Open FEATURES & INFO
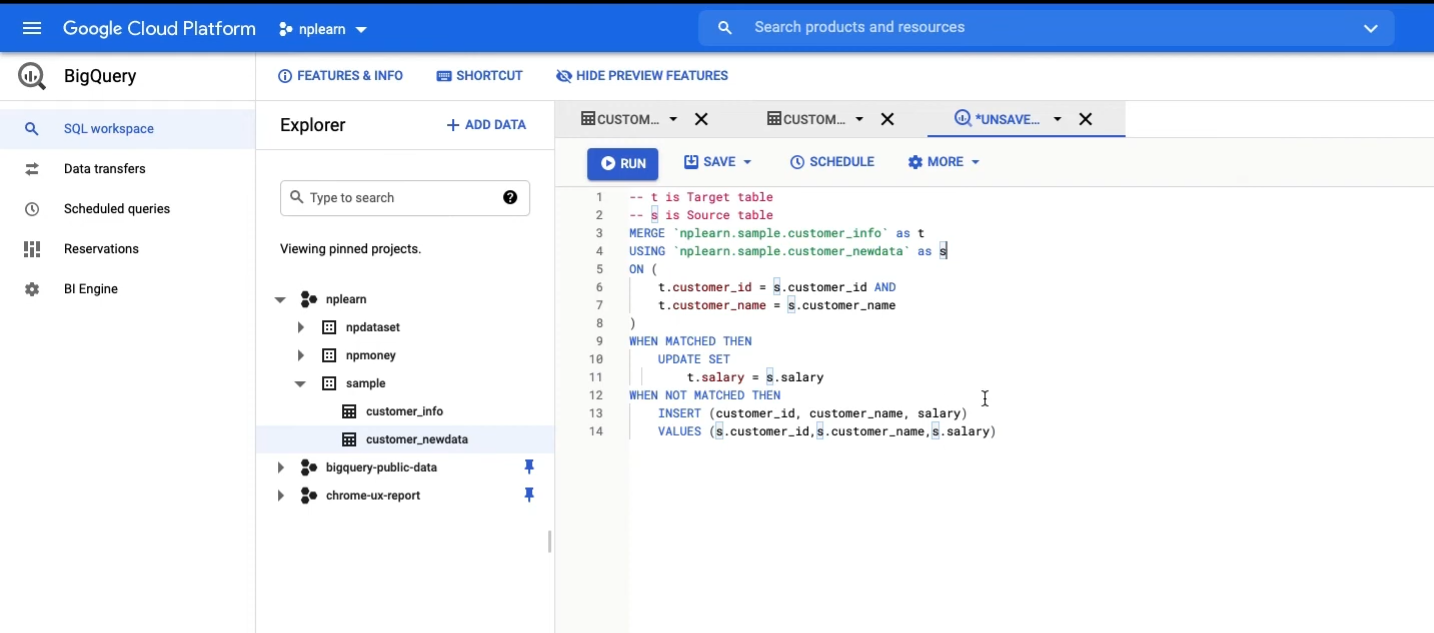The image size is (1434, 633). [x=340, y=76]
